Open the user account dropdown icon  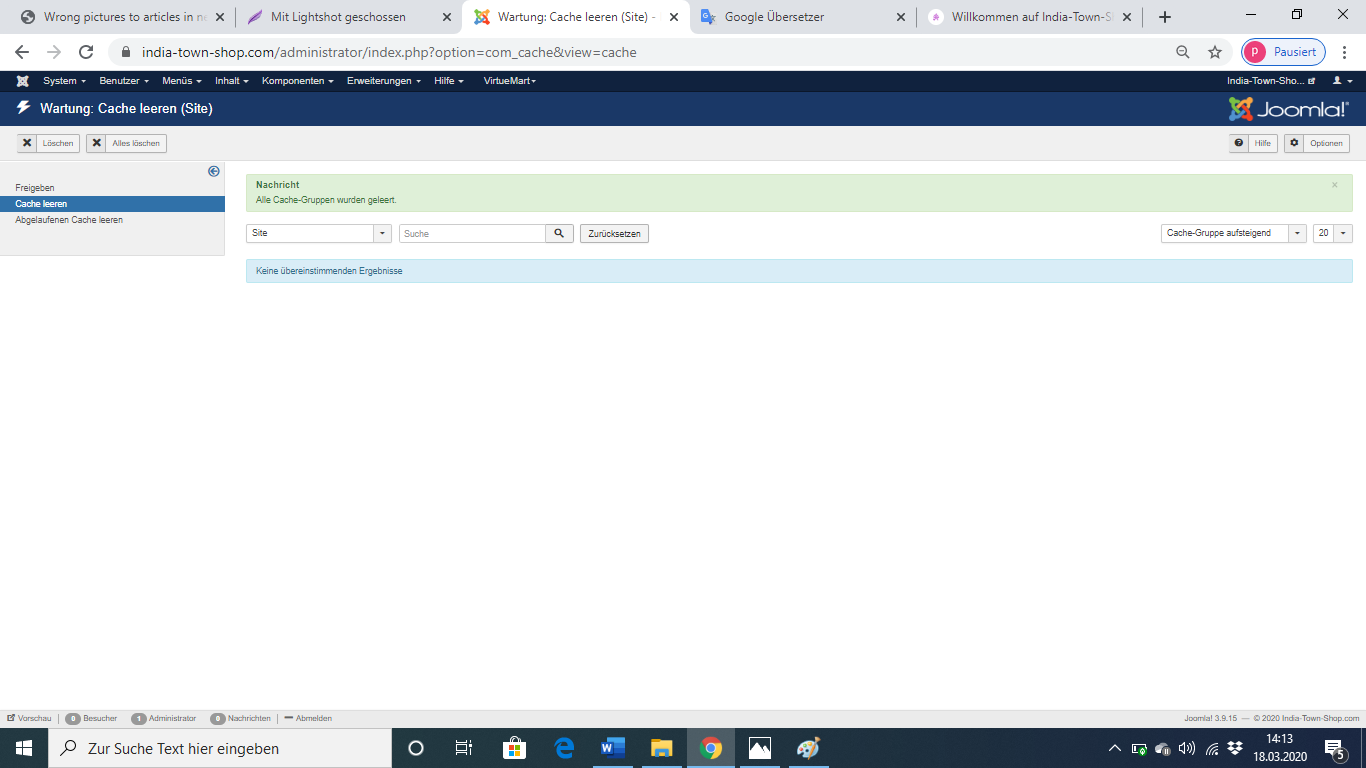(1342, 81)
